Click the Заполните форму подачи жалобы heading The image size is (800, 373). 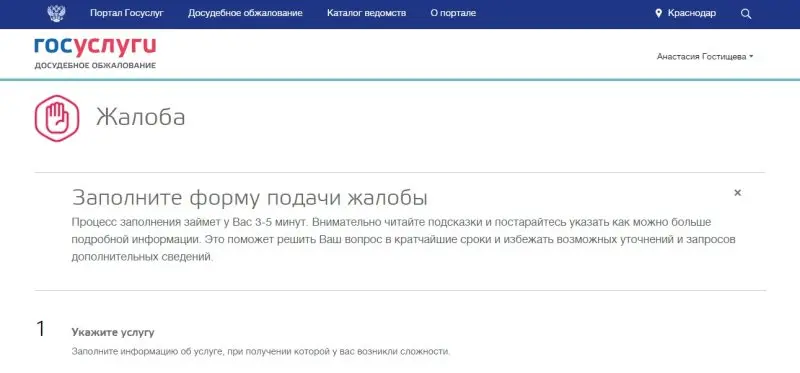[x=249, y=198]
